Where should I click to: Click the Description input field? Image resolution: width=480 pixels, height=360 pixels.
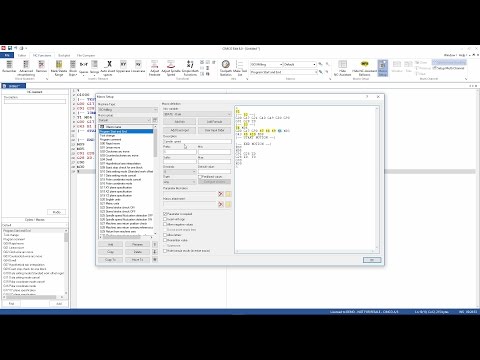pyautogui.click(x=197, y=141)
